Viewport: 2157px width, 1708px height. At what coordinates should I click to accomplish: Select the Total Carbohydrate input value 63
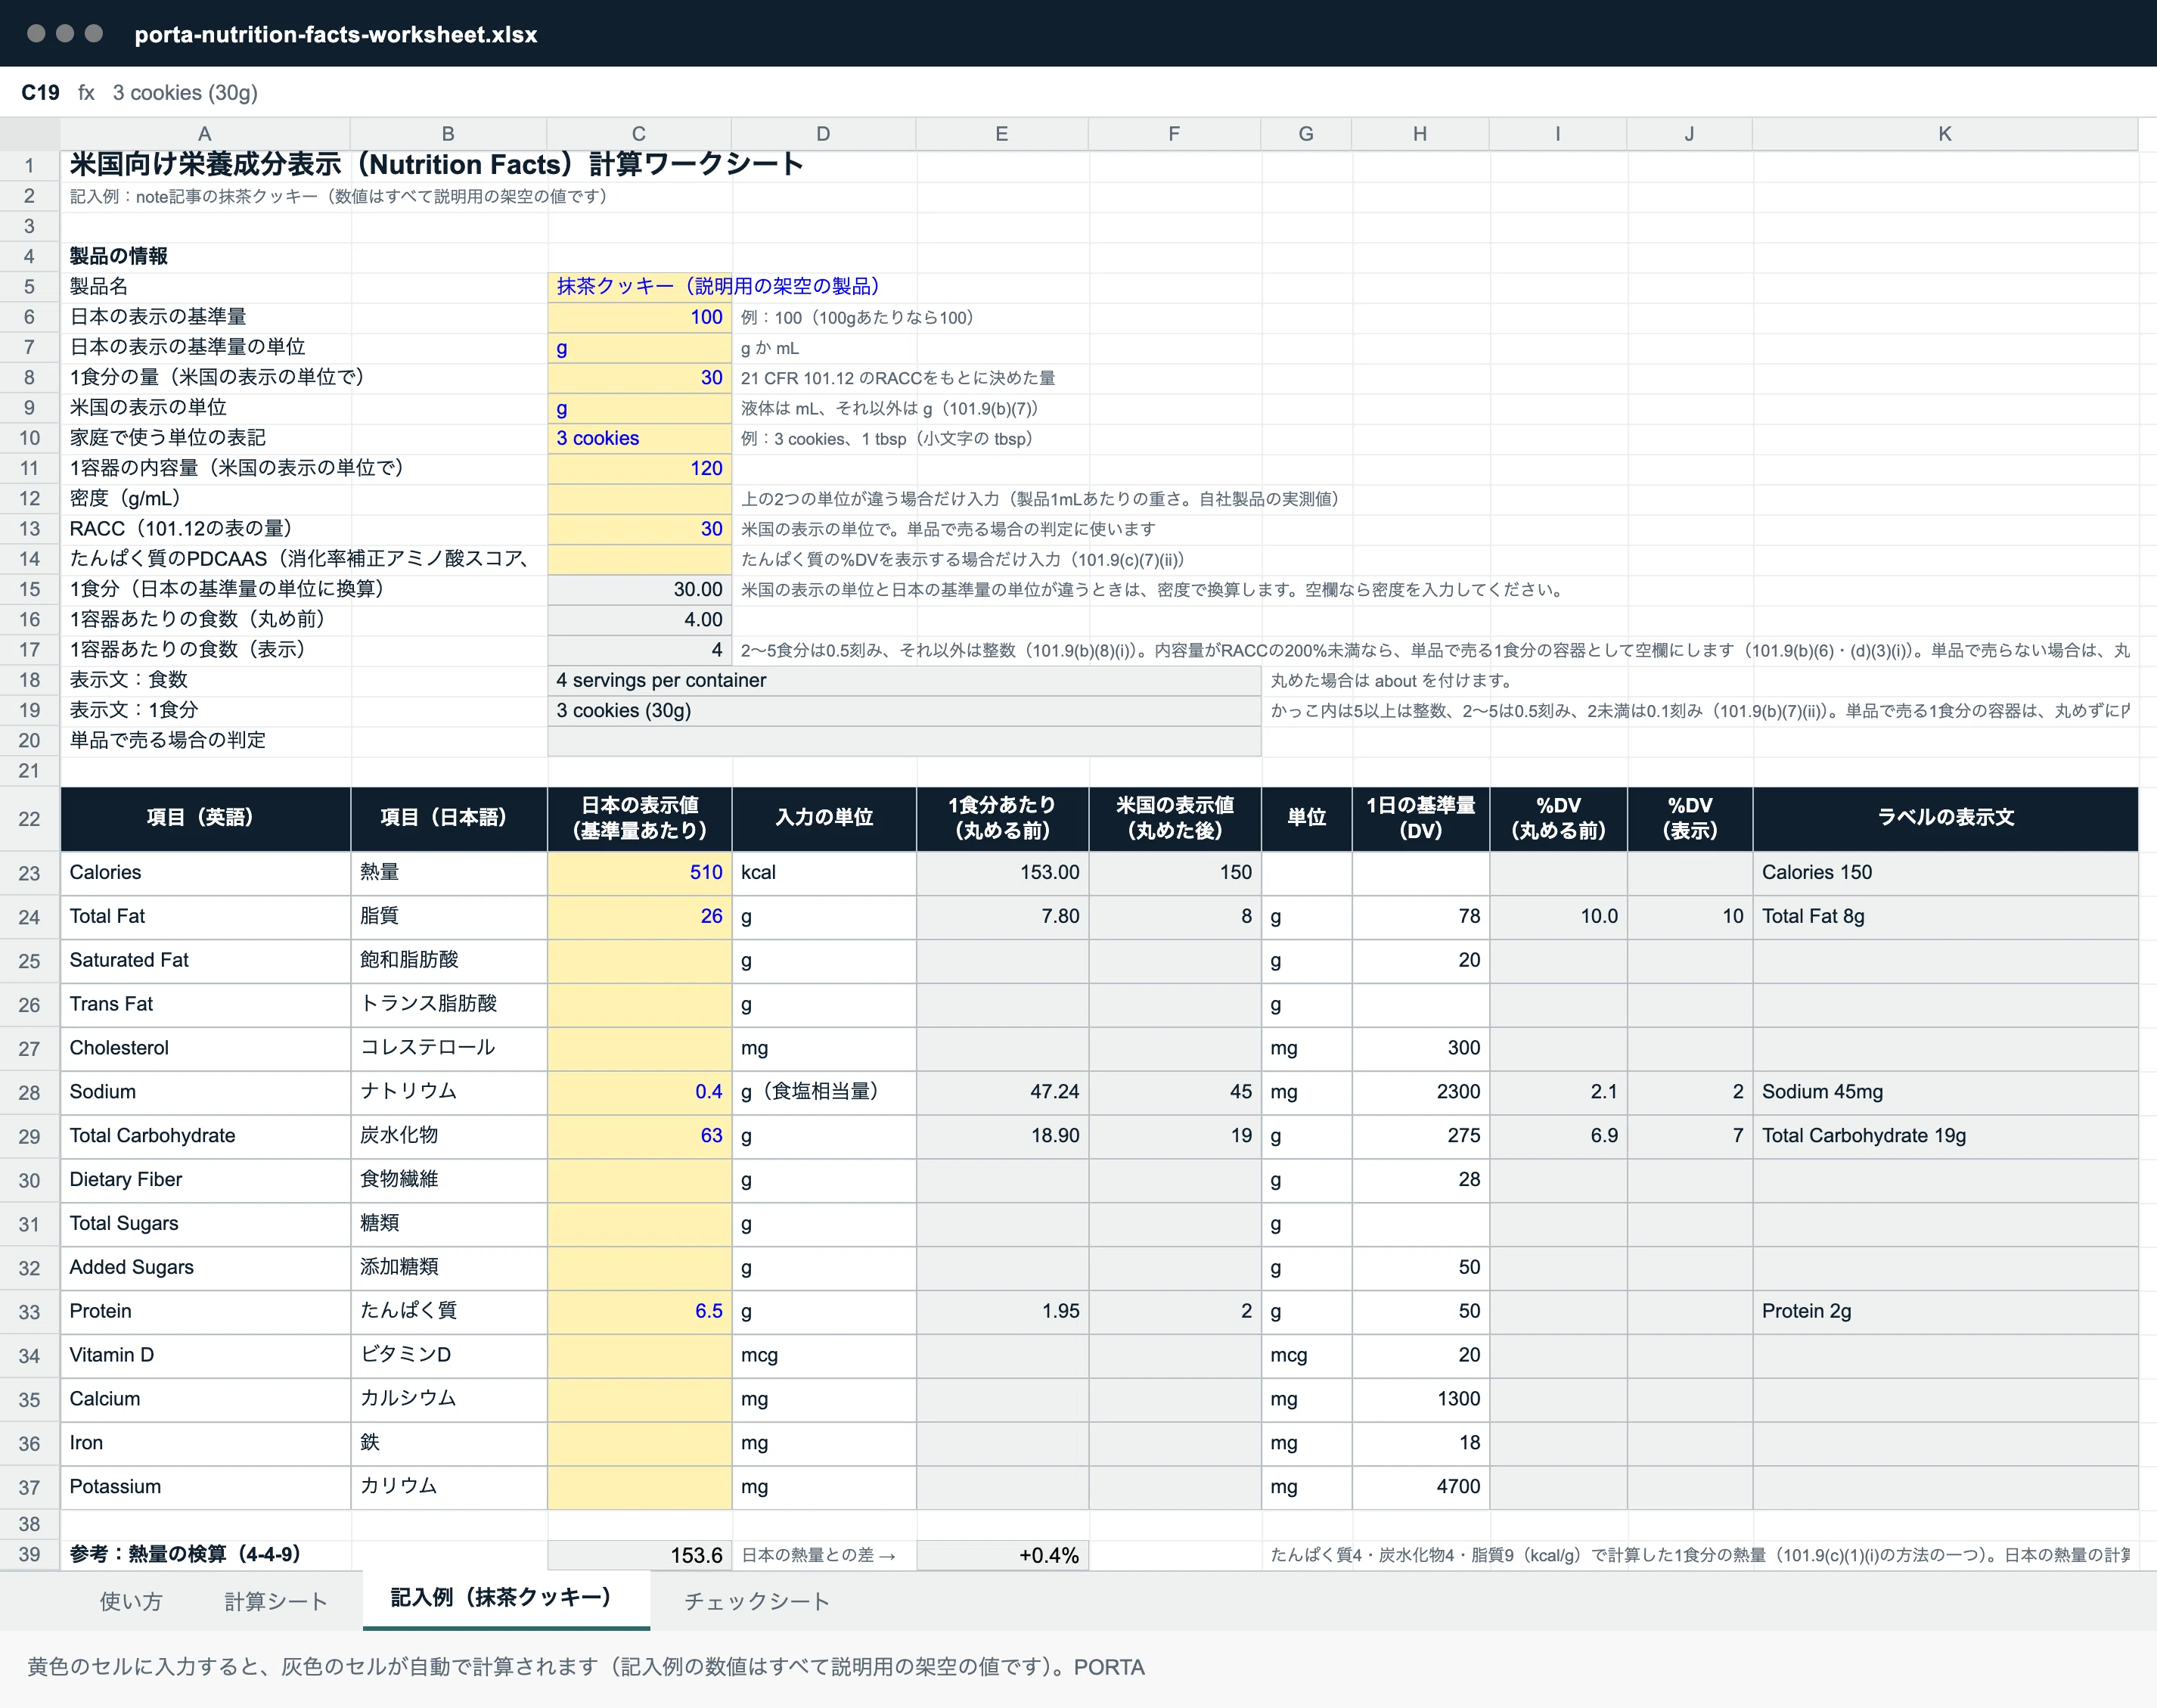(x=639, y=1136)
